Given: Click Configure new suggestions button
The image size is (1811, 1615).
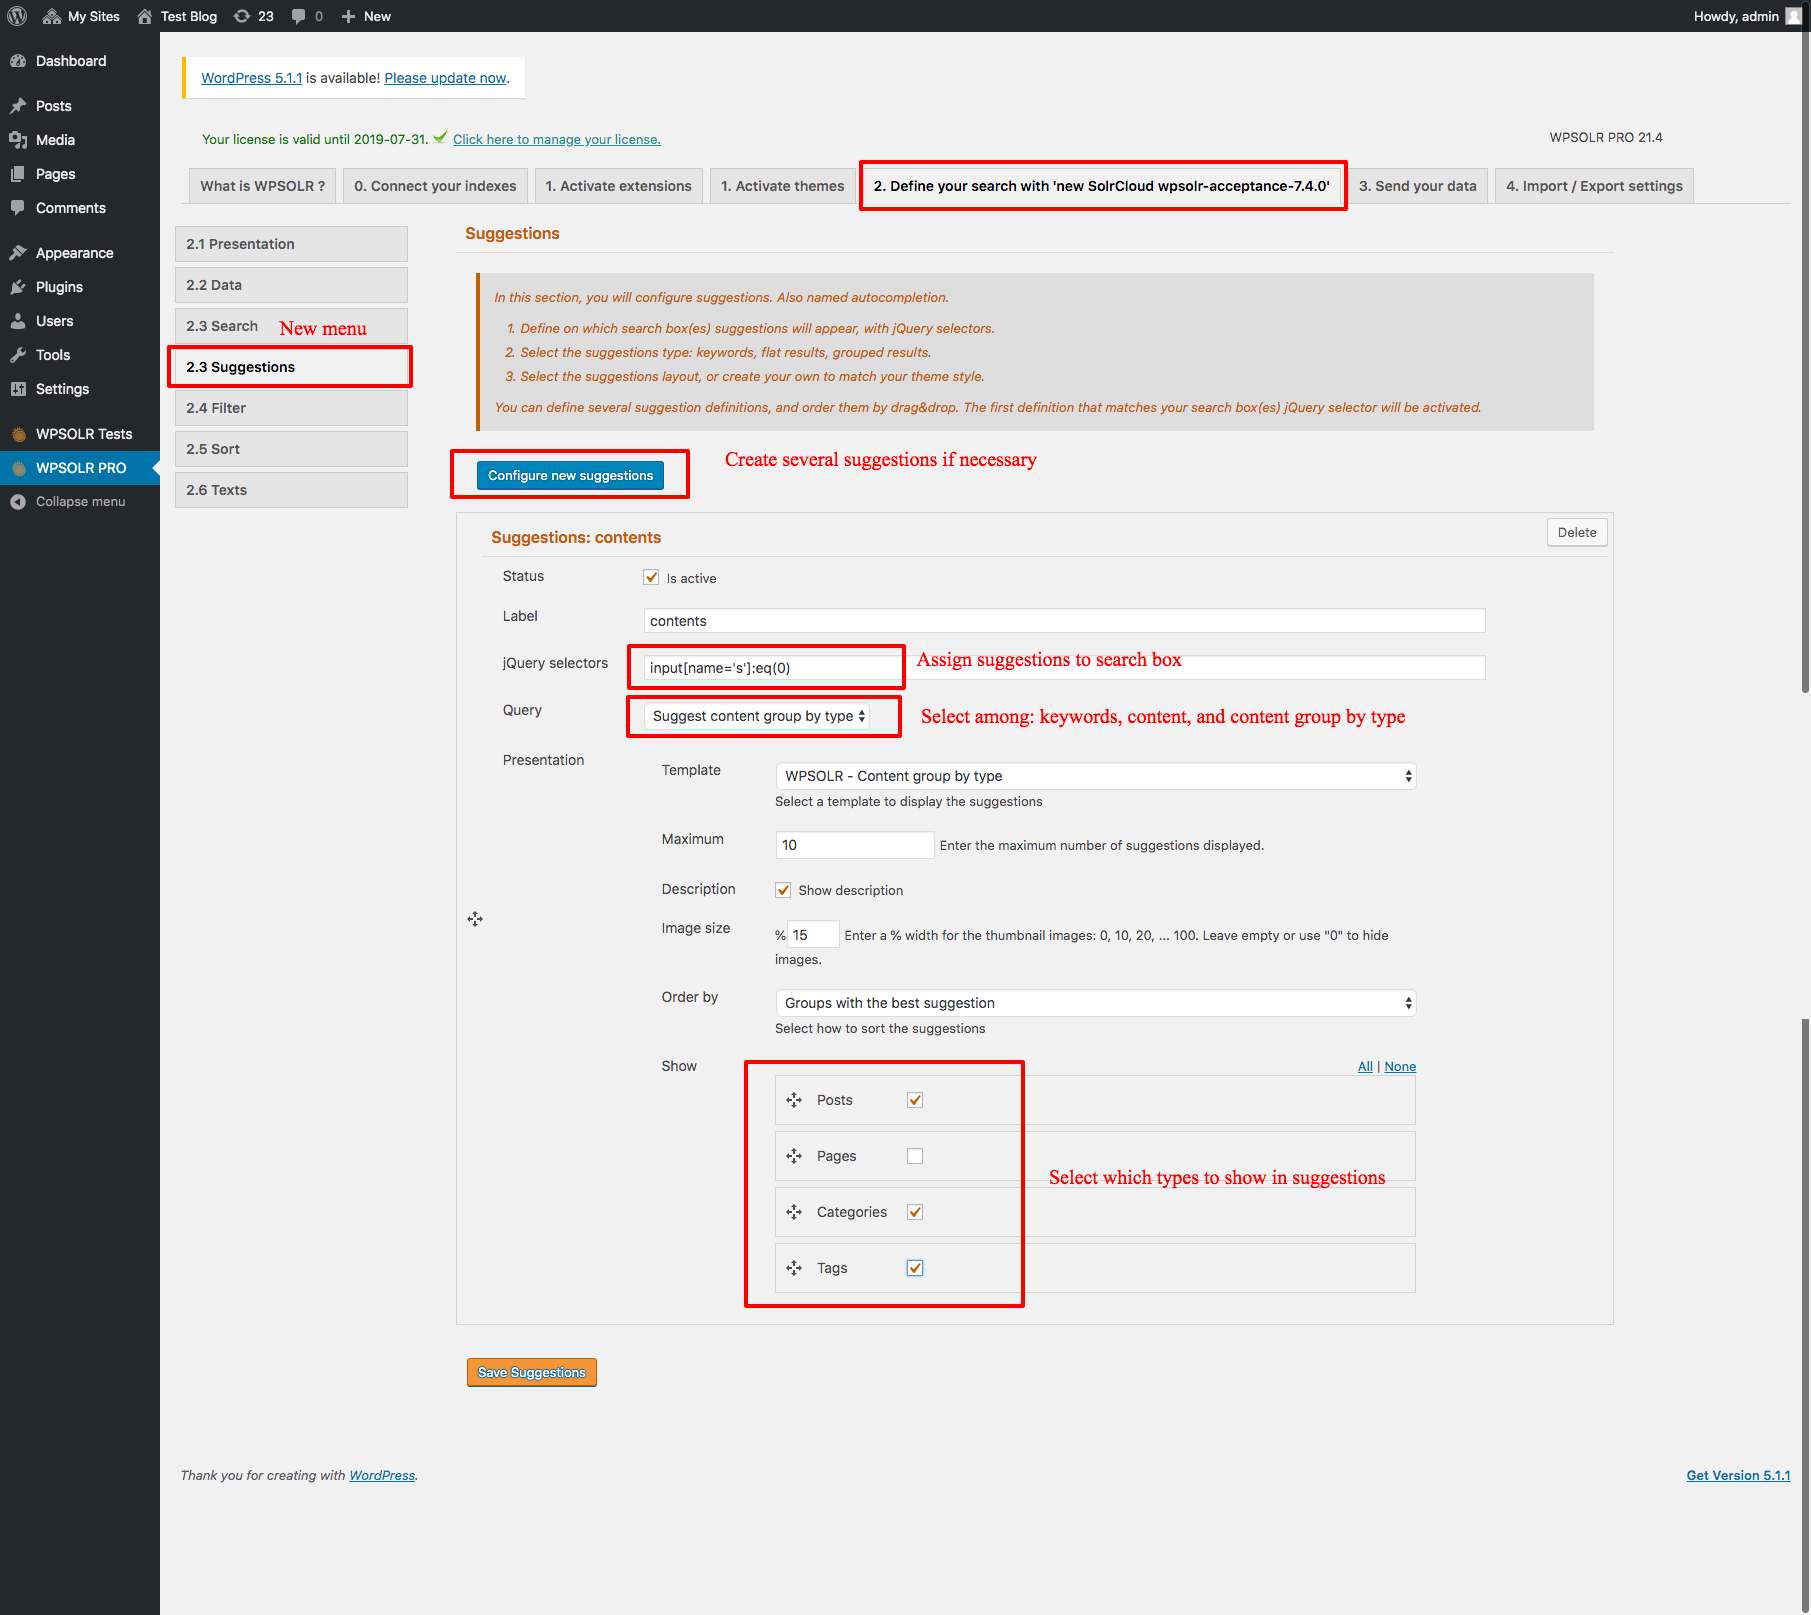Looking at the screenshot, I should (x=570, y=476).
